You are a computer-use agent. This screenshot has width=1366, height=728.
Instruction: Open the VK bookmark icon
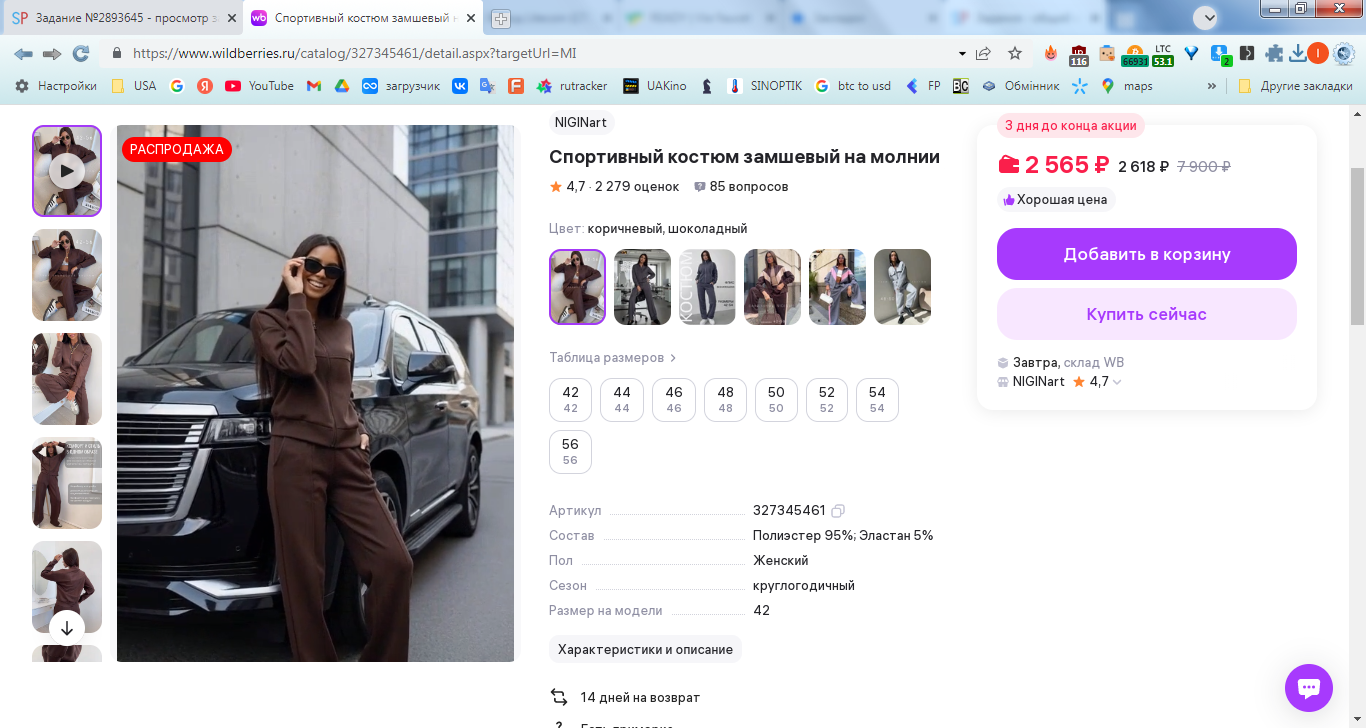pos(460,86)
